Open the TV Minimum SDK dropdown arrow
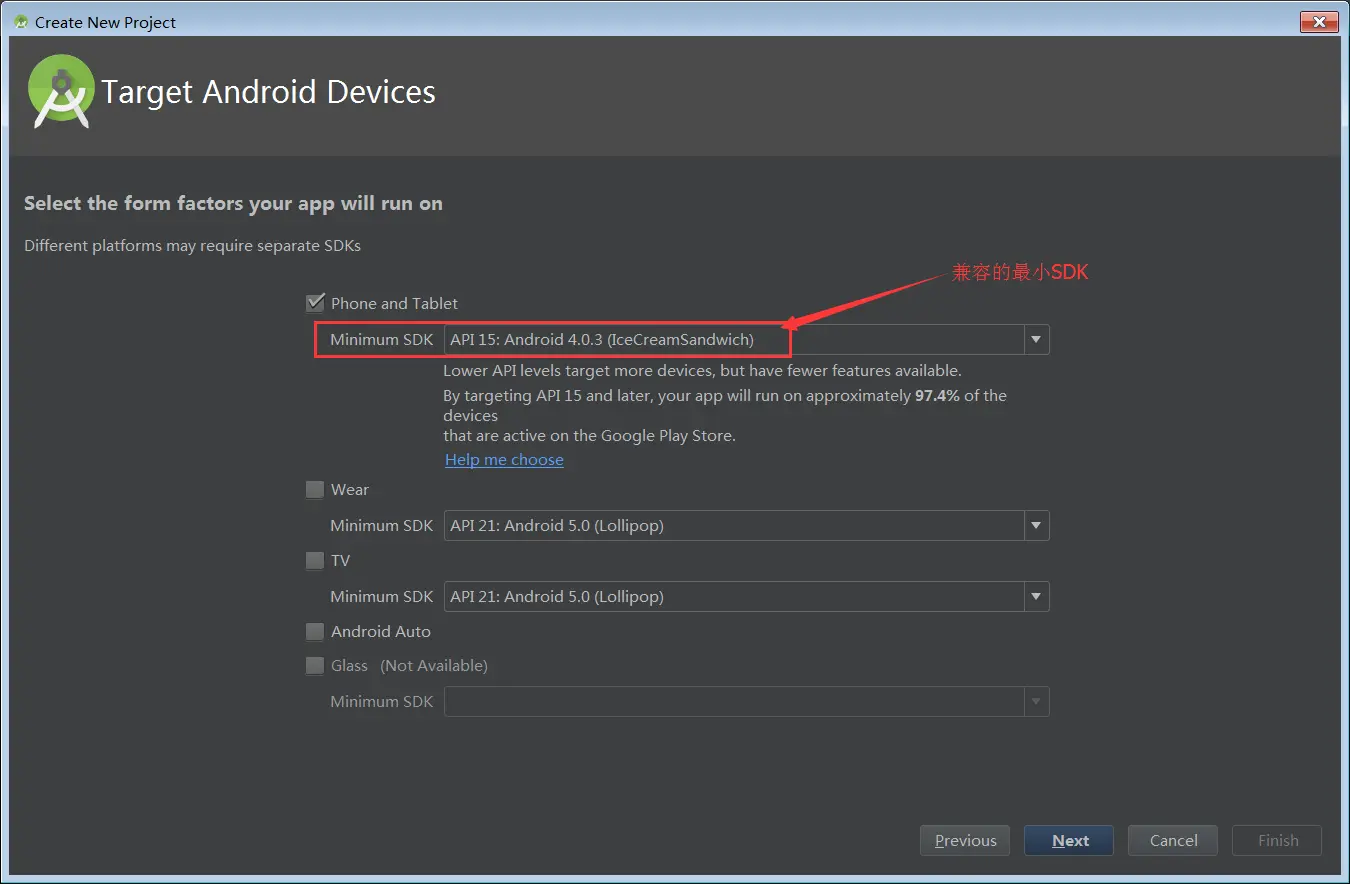 [1036, 597]
